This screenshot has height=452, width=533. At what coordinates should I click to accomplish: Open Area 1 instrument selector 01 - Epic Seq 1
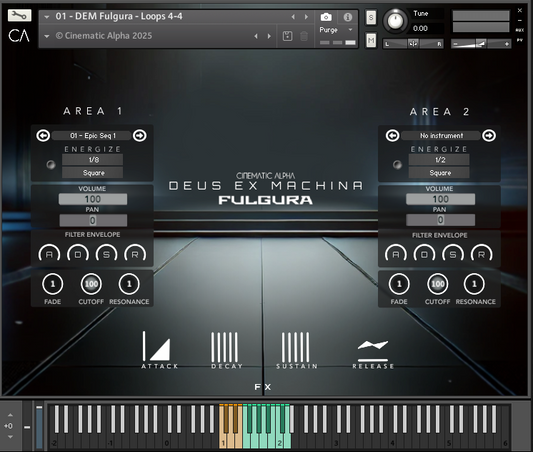click(92, 136)
